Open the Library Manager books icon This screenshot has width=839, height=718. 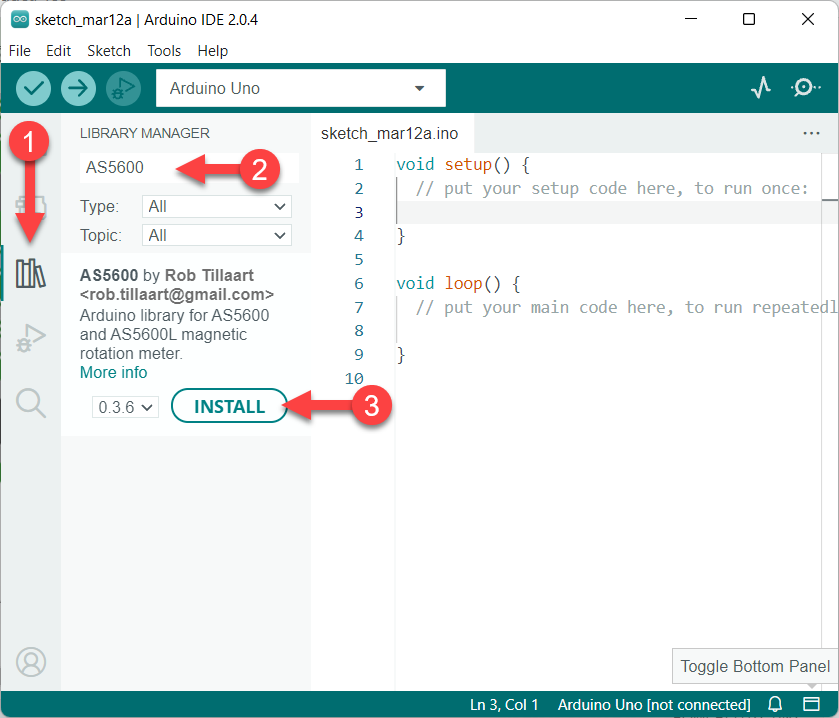click(x=30, y=273)
